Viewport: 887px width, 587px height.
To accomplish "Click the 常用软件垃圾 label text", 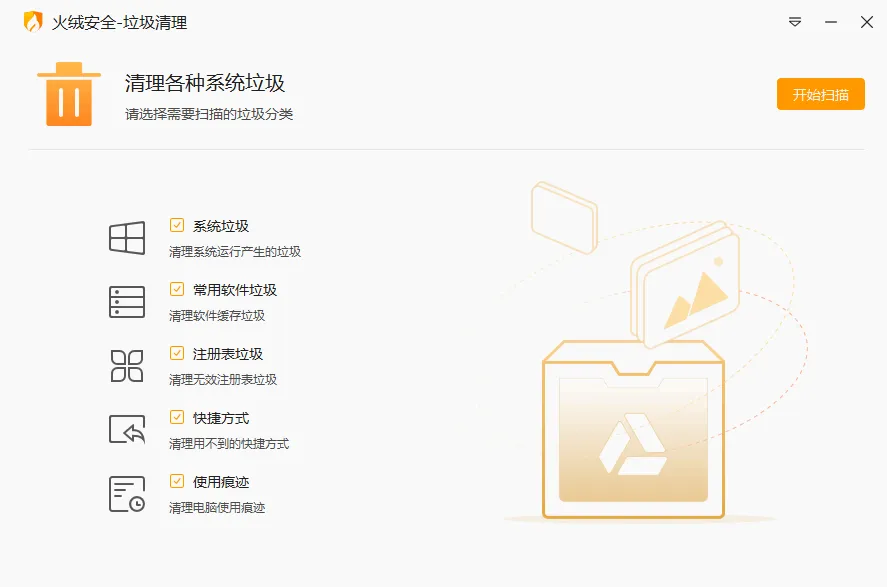I will point(235,290).
